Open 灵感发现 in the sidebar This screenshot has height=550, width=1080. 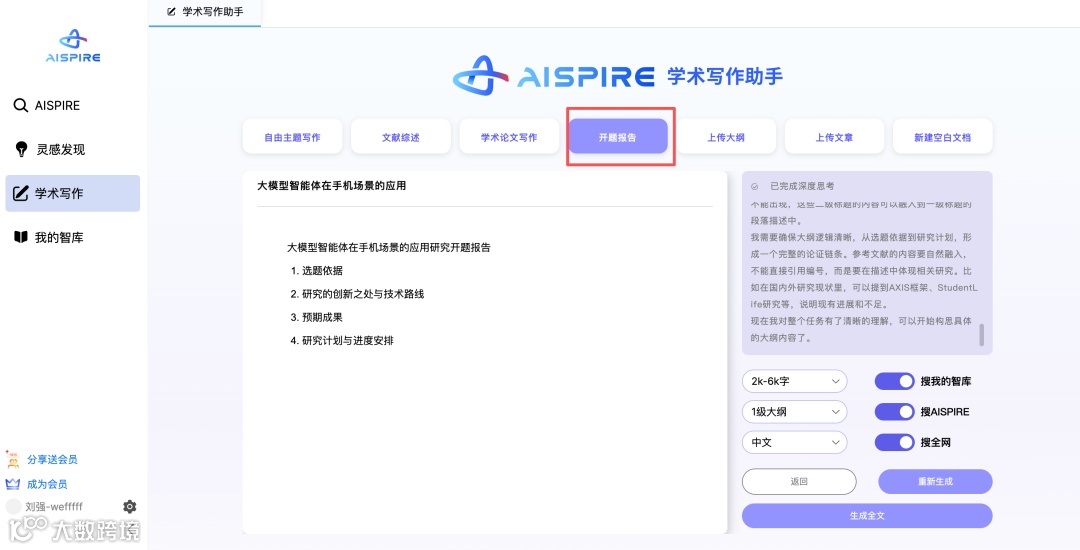72,149
